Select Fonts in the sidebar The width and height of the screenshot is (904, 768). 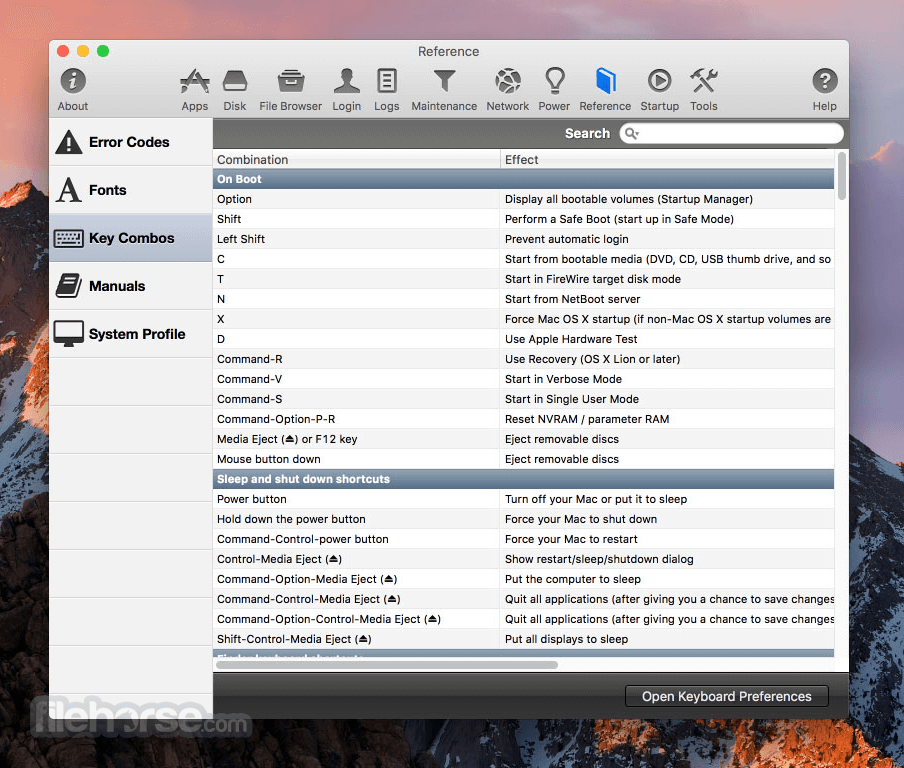point(131,190)
